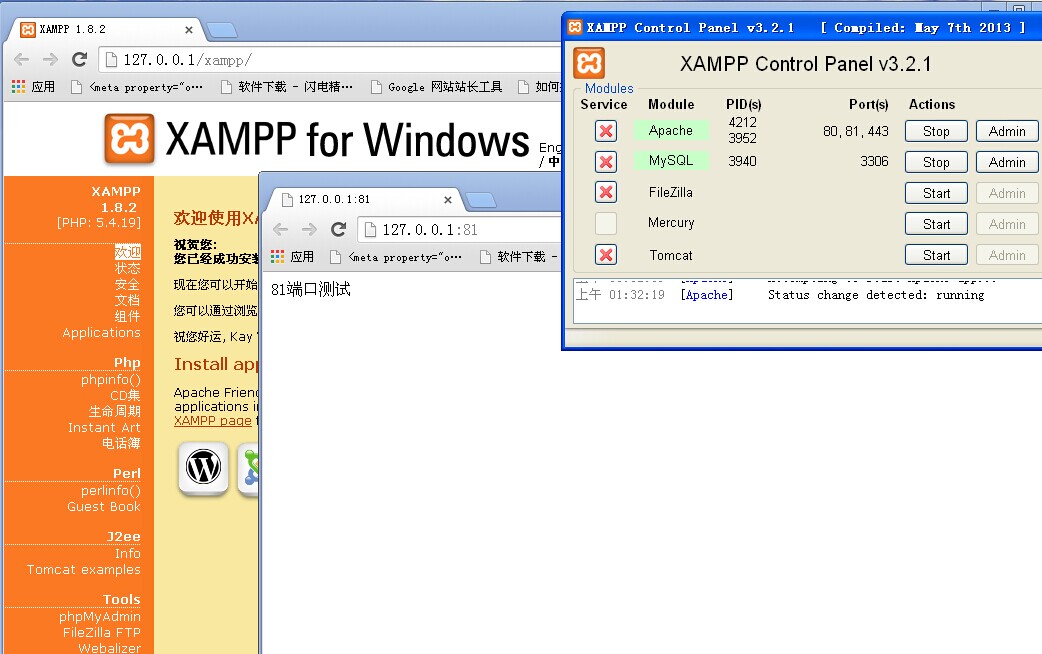
Task: Open the Google webmaster tools bookmark
Action: coord(436,87)
